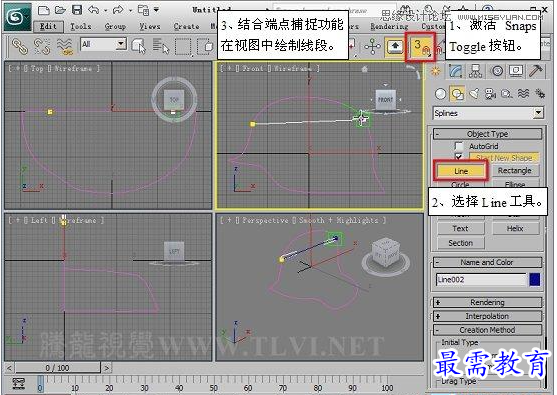Open the Rendering menu
The width and height of the screenshot is (557, 395).
click(389, 26)
